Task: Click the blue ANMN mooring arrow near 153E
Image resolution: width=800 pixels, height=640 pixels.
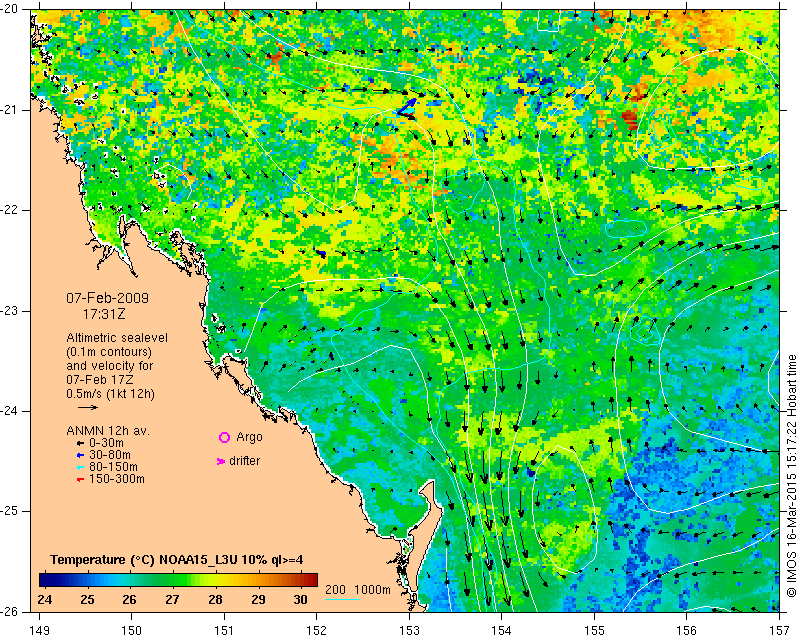Action: pos(407,107)
